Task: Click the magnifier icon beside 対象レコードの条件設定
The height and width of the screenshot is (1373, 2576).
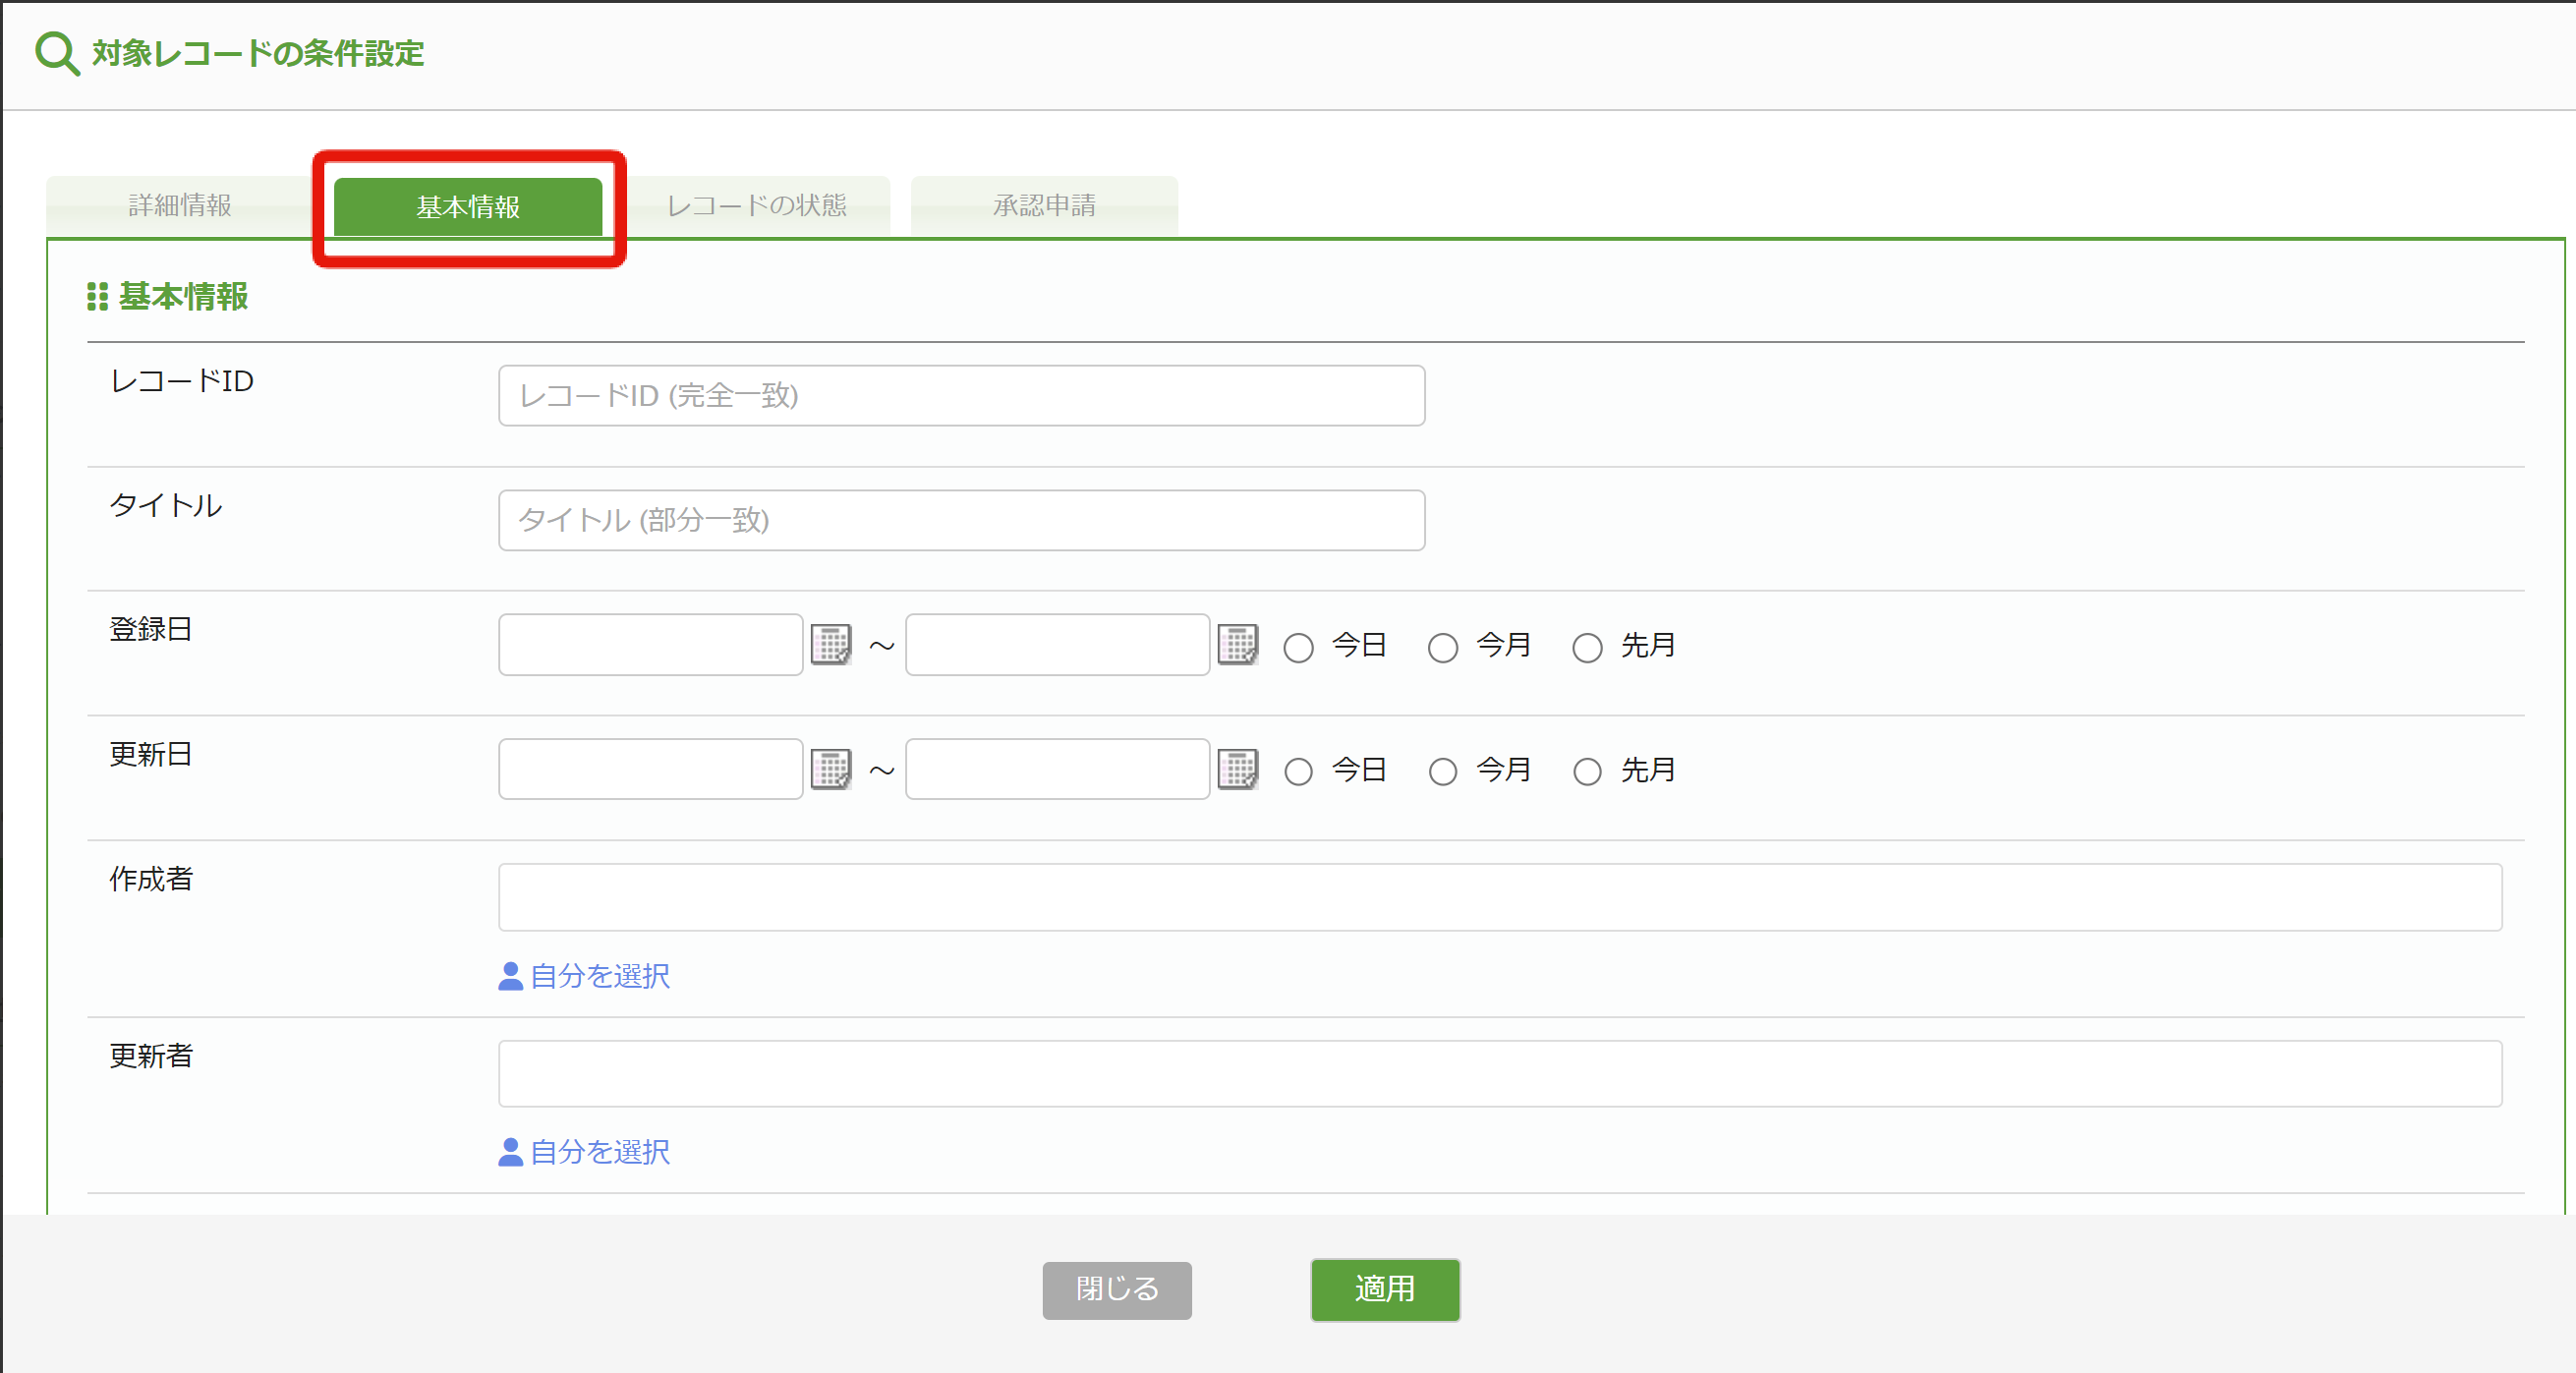Action: click(56, 53)
